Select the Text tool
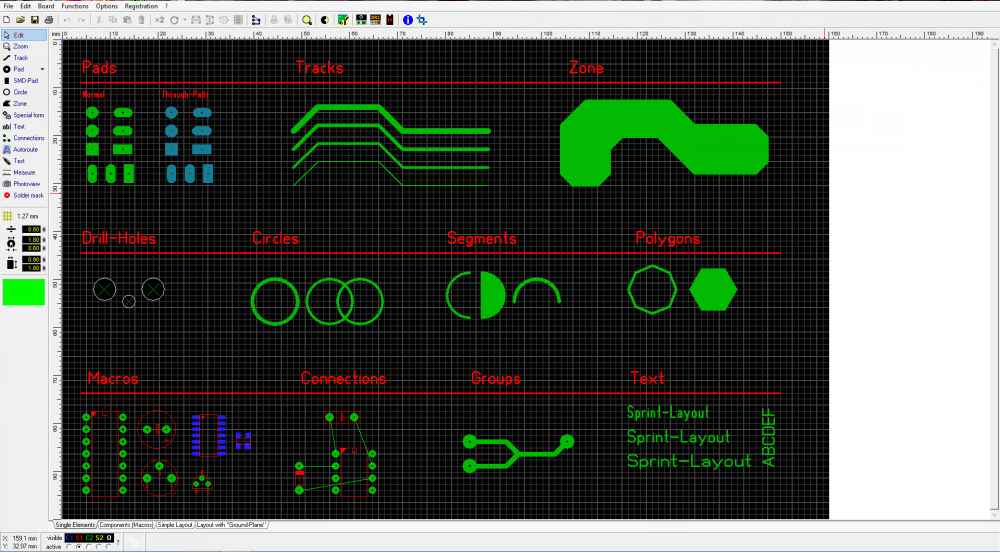This screenshot has height=553, width=1000. (24, 127)
